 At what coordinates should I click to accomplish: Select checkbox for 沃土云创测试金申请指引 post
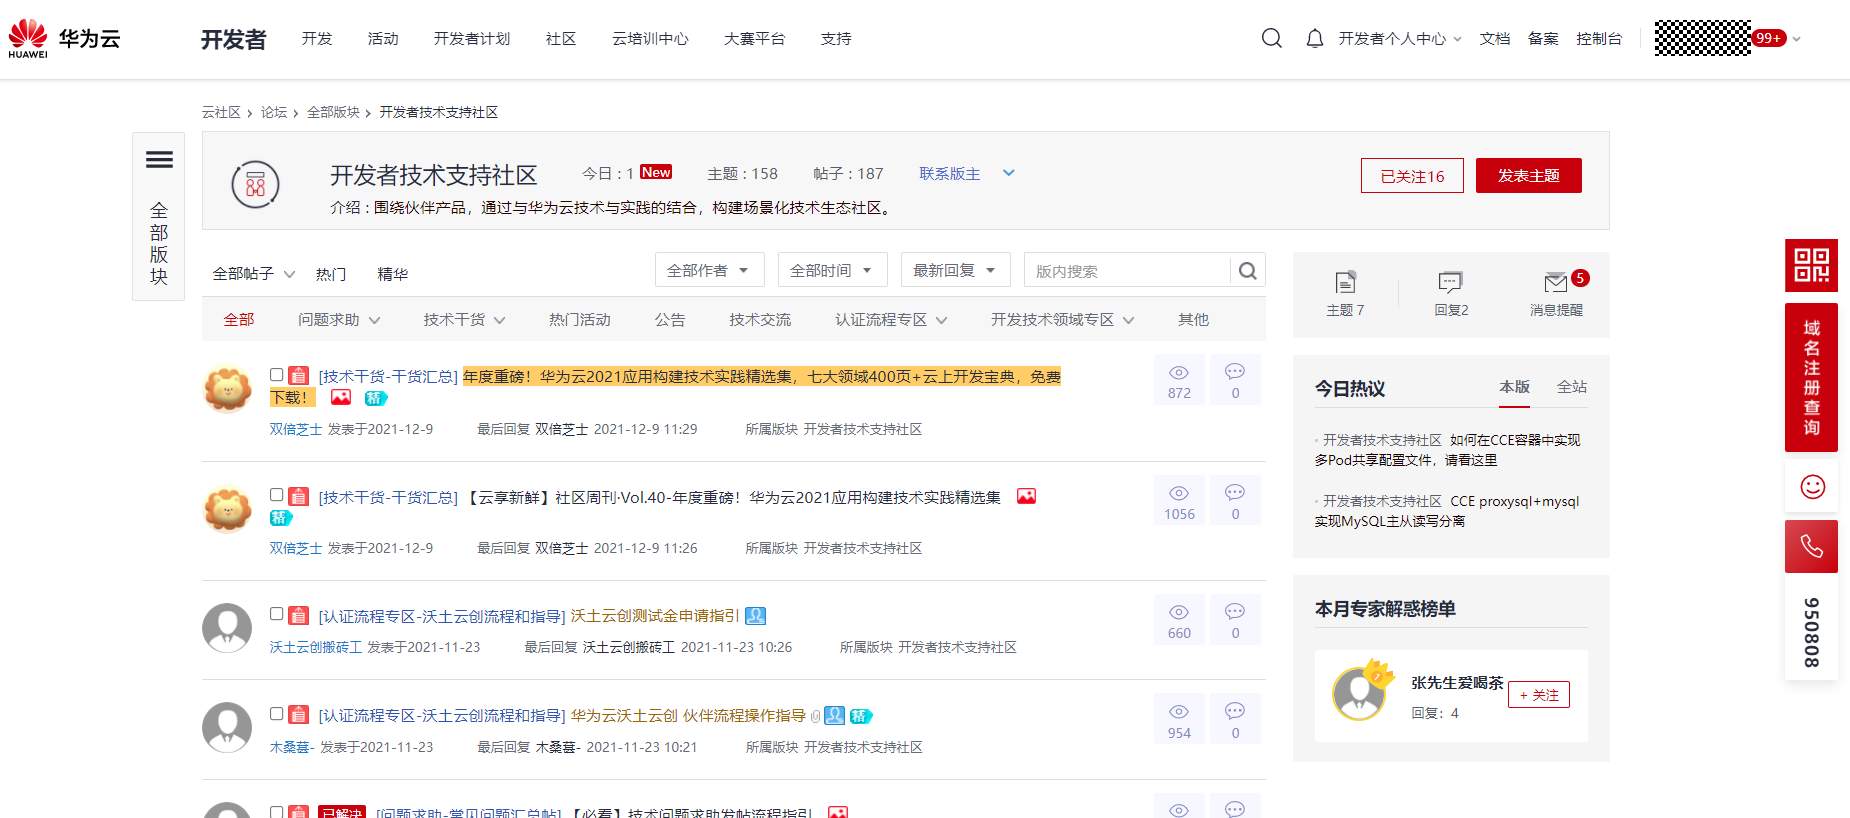pos(277,614)
